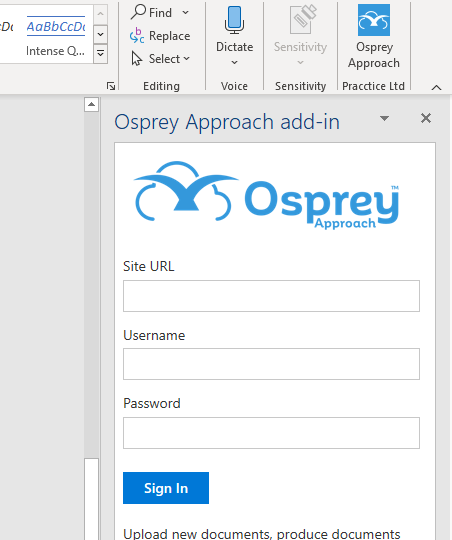Expand the Styles gallery More button
452x540 pixels.
point(101,53)
